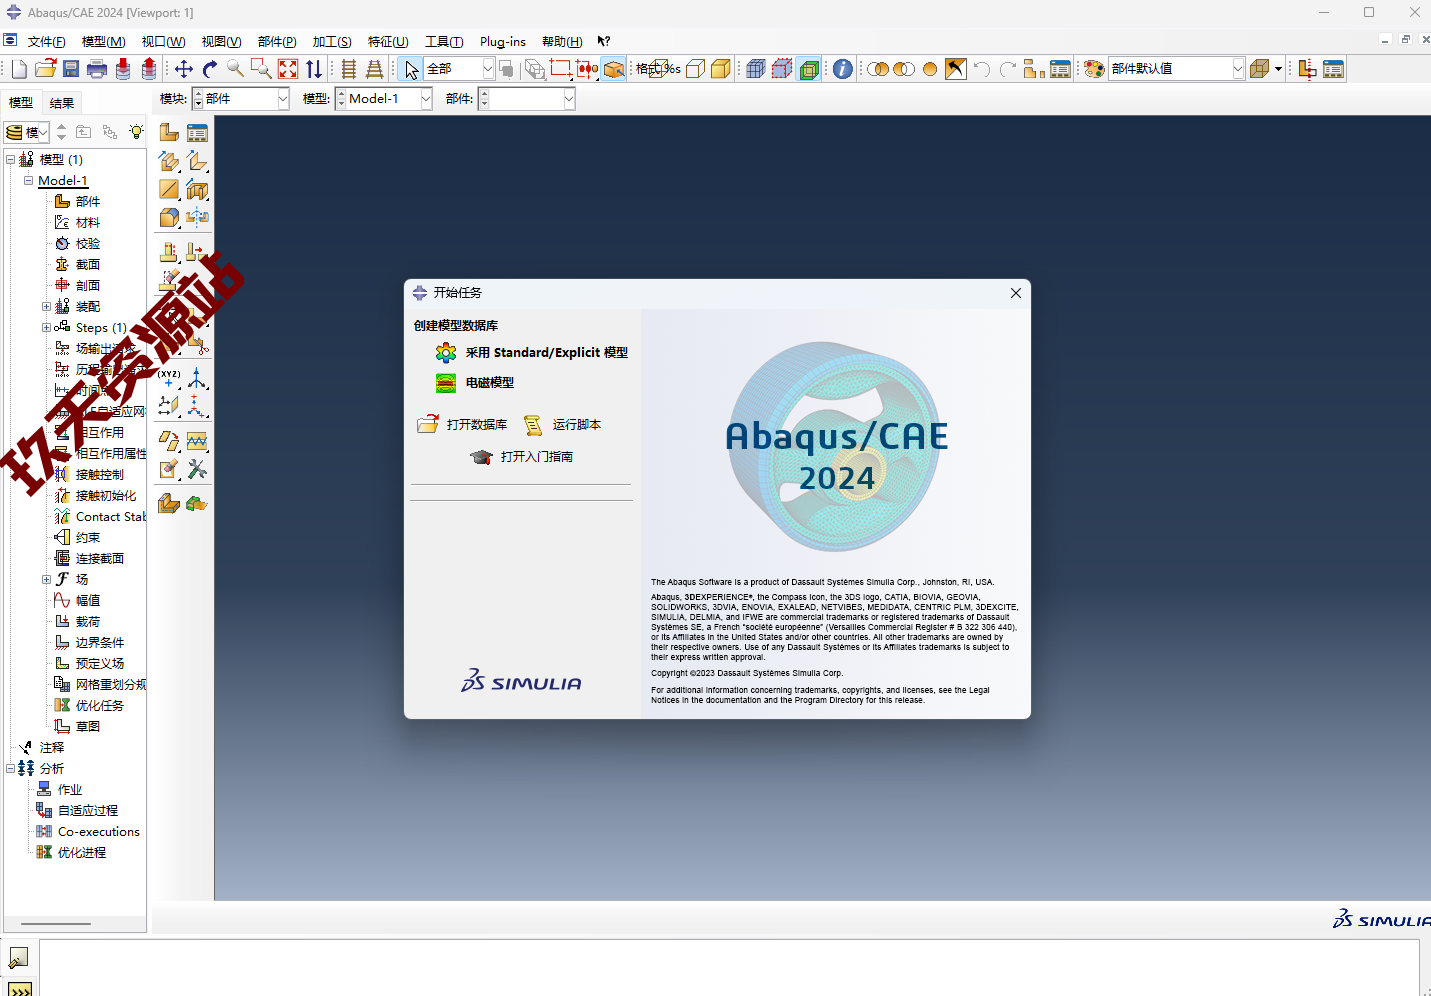1431x996 pixels.
Task: Click the New model database icon
Action: click(x=19, y=69)
